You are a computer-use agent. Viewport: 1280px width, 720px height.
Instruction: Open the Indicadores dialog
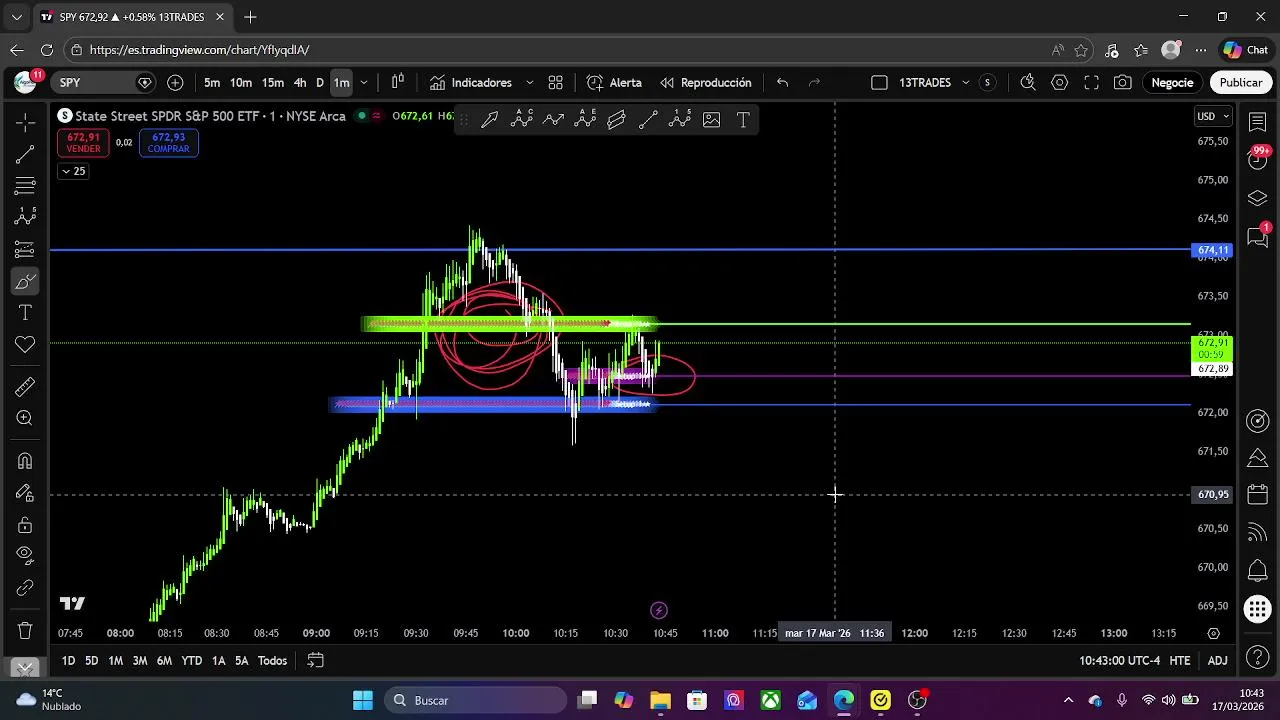tap(470, 83)
